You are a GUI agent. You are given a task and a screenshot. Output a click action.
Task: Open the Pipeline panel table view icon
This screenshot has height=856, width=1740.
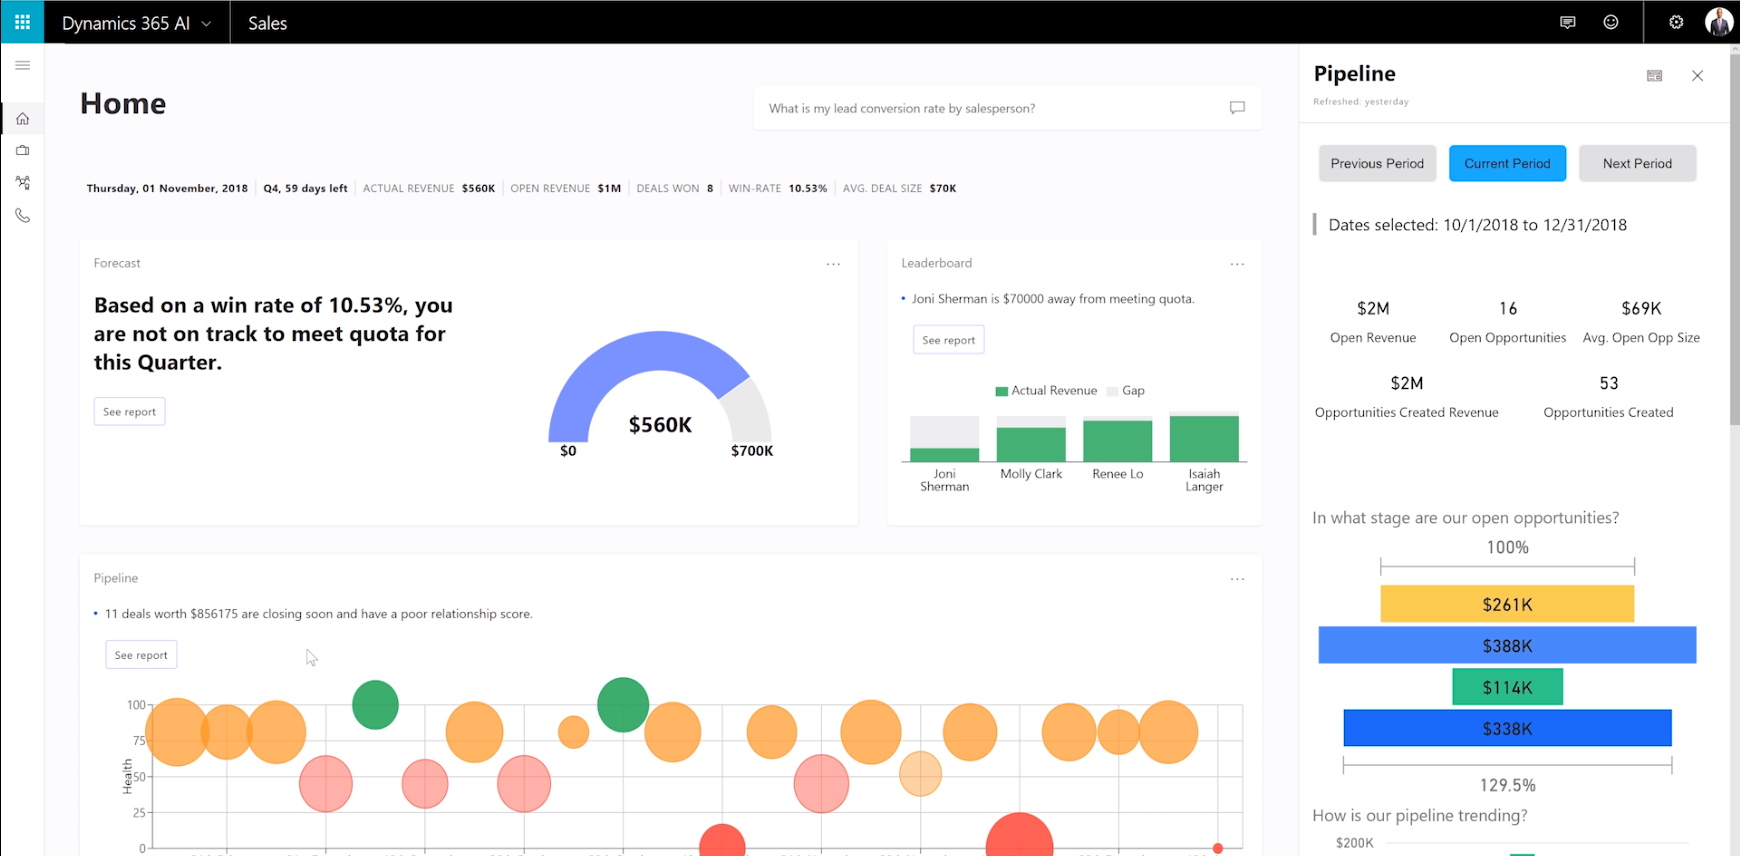pos(1654,76)
